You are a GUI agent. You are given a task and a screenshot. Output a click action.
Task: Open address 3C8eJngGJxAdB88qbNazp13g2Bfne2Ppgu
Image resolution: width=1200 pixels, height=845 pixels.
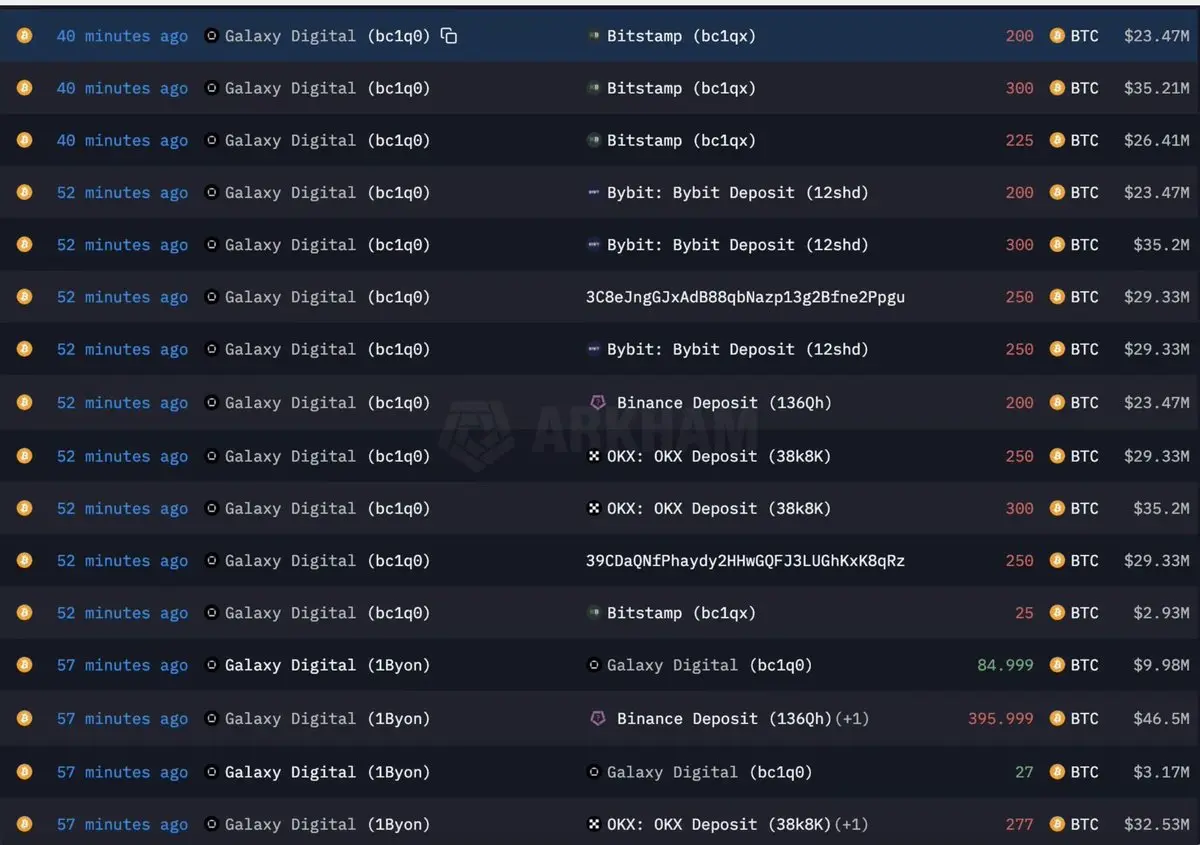coord(745,297)
